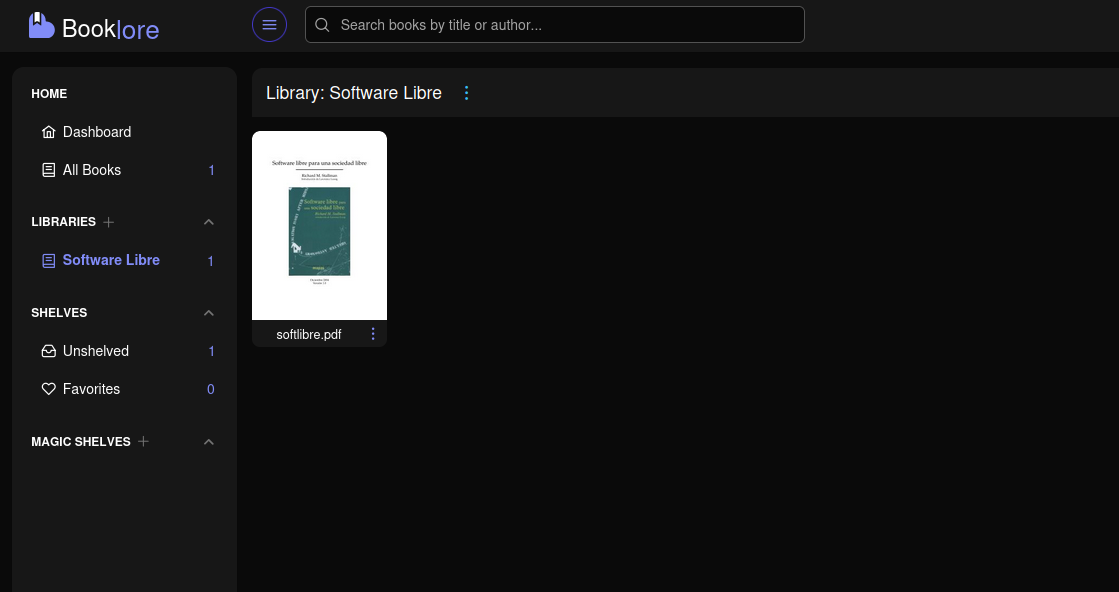Open the Dashboard page
Image resolution: width=1119 pixels, height=592 pixels.
pos(97,132)
